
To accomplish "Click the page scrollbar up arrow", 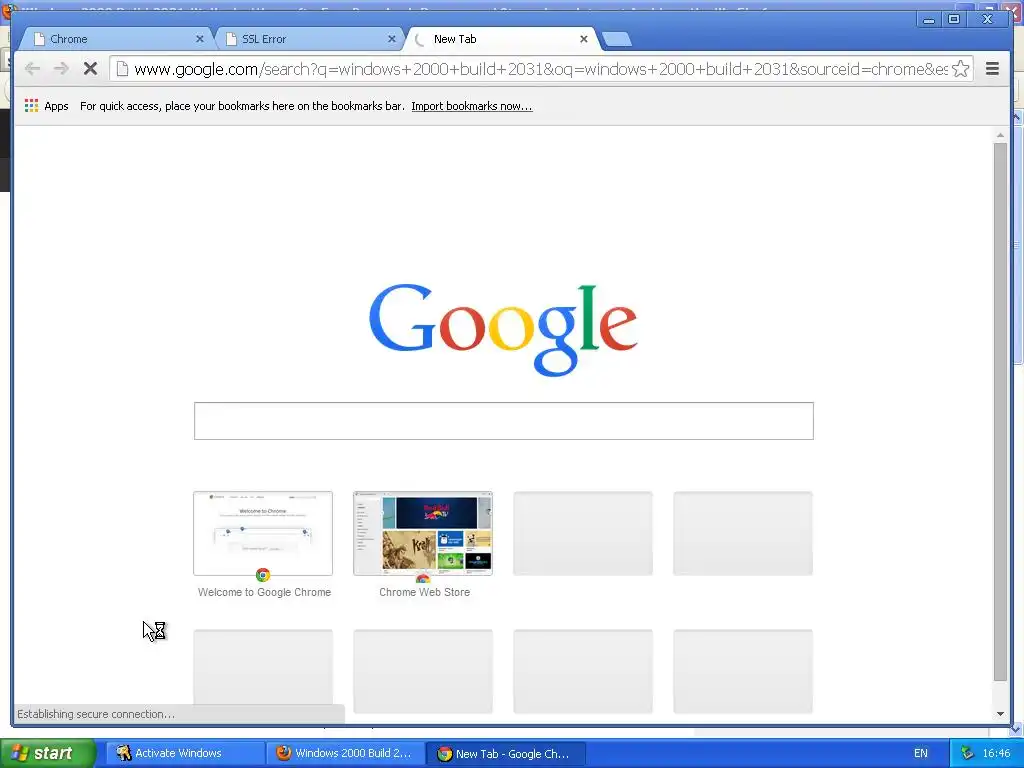I will coord(1000,135).
